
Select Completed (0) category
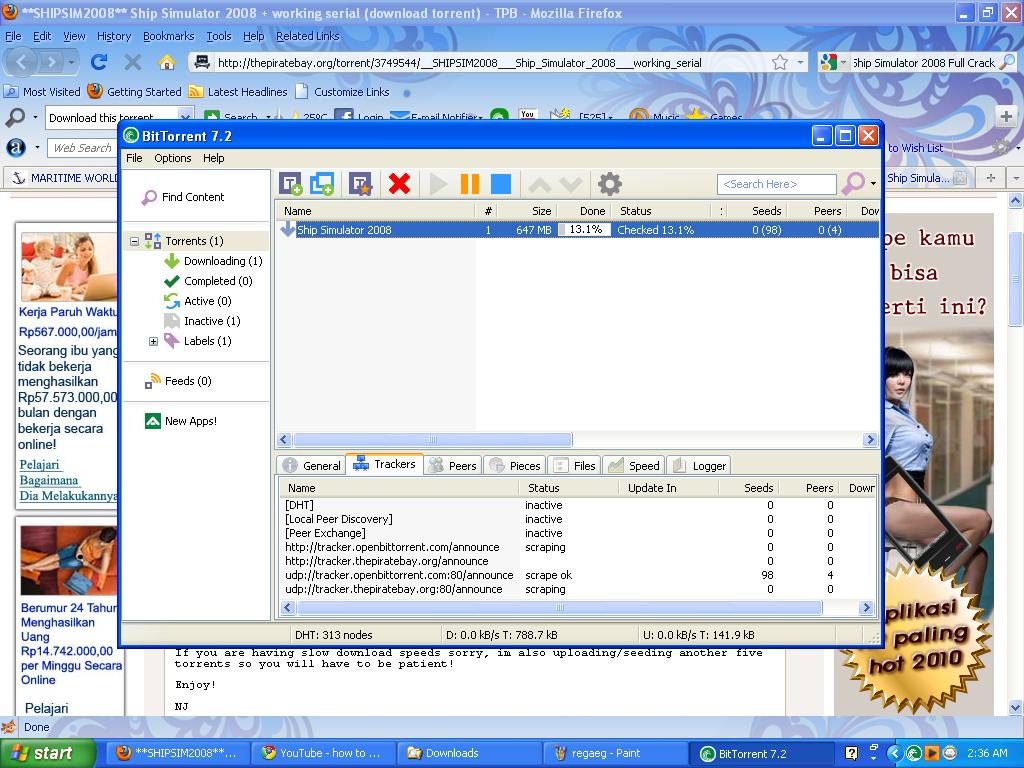[208, 281]
